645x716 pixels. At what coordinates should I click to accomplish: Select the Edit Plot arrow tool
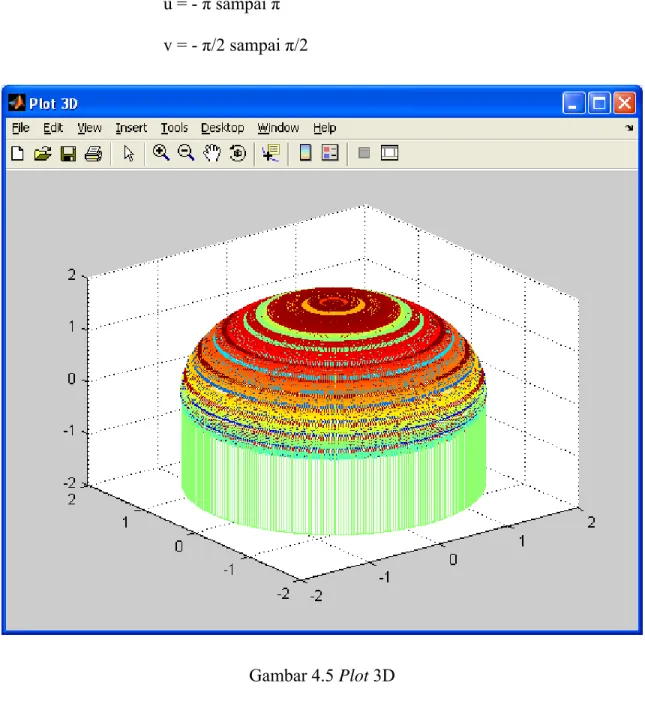[x=129, y=153]
